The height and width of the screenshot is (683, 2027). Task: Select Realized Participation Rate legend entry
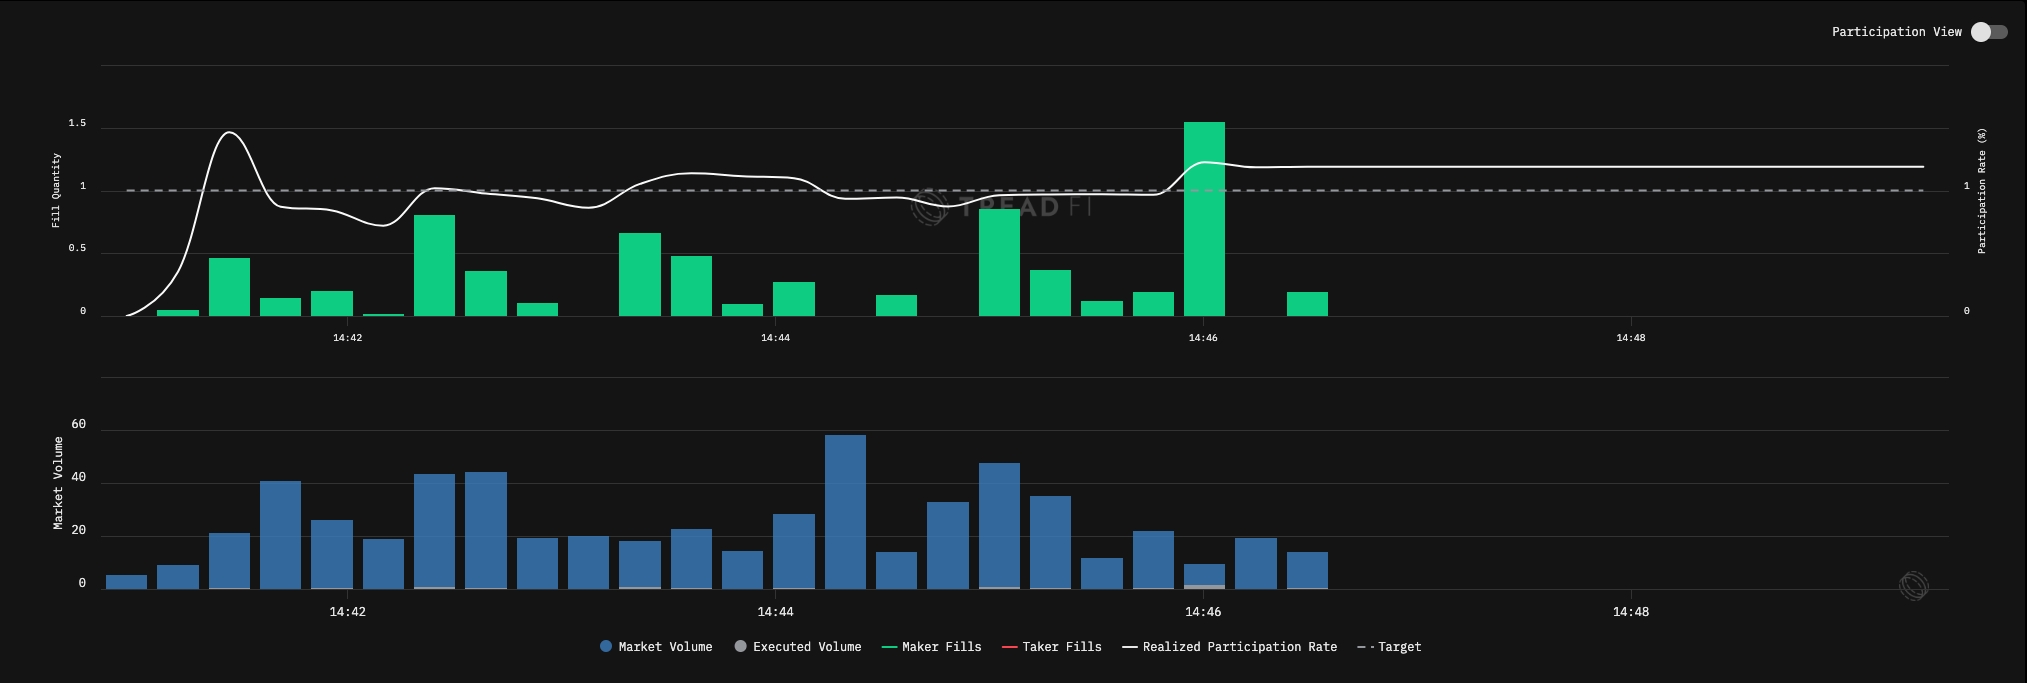point(1229,647)
